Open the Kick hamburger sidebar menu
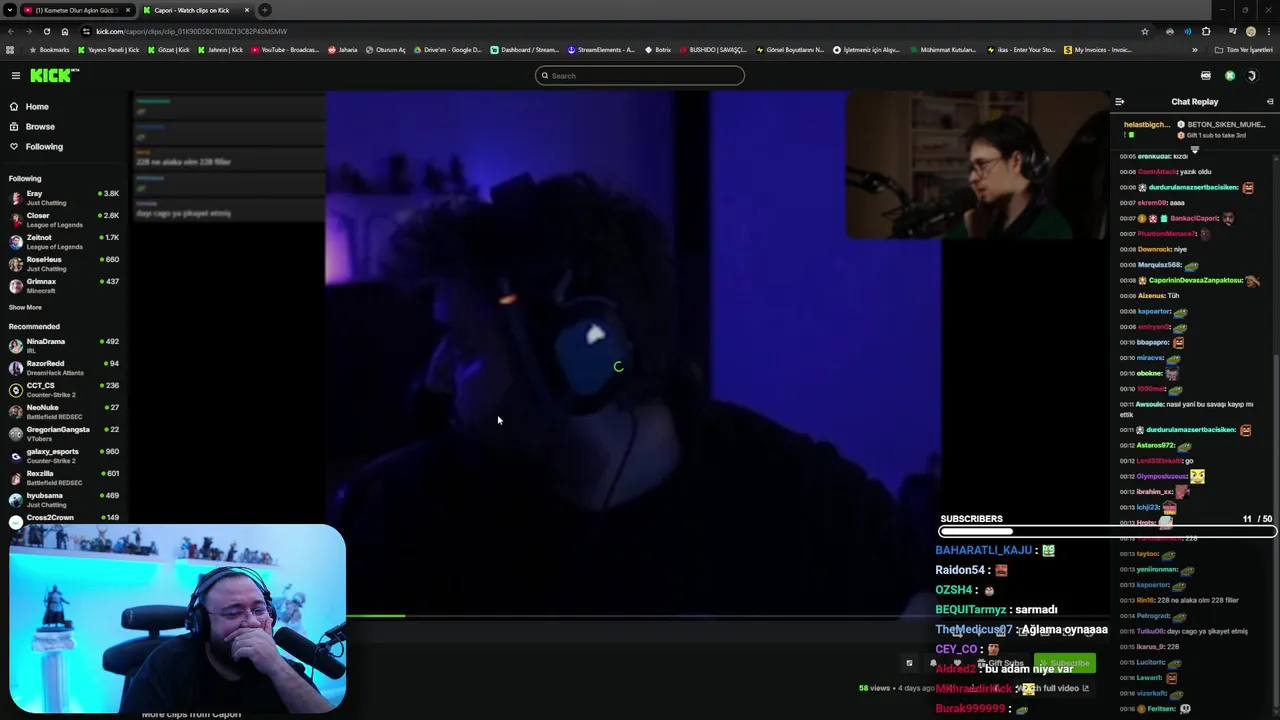The image size is (1280, 720). tap(15, 76)
